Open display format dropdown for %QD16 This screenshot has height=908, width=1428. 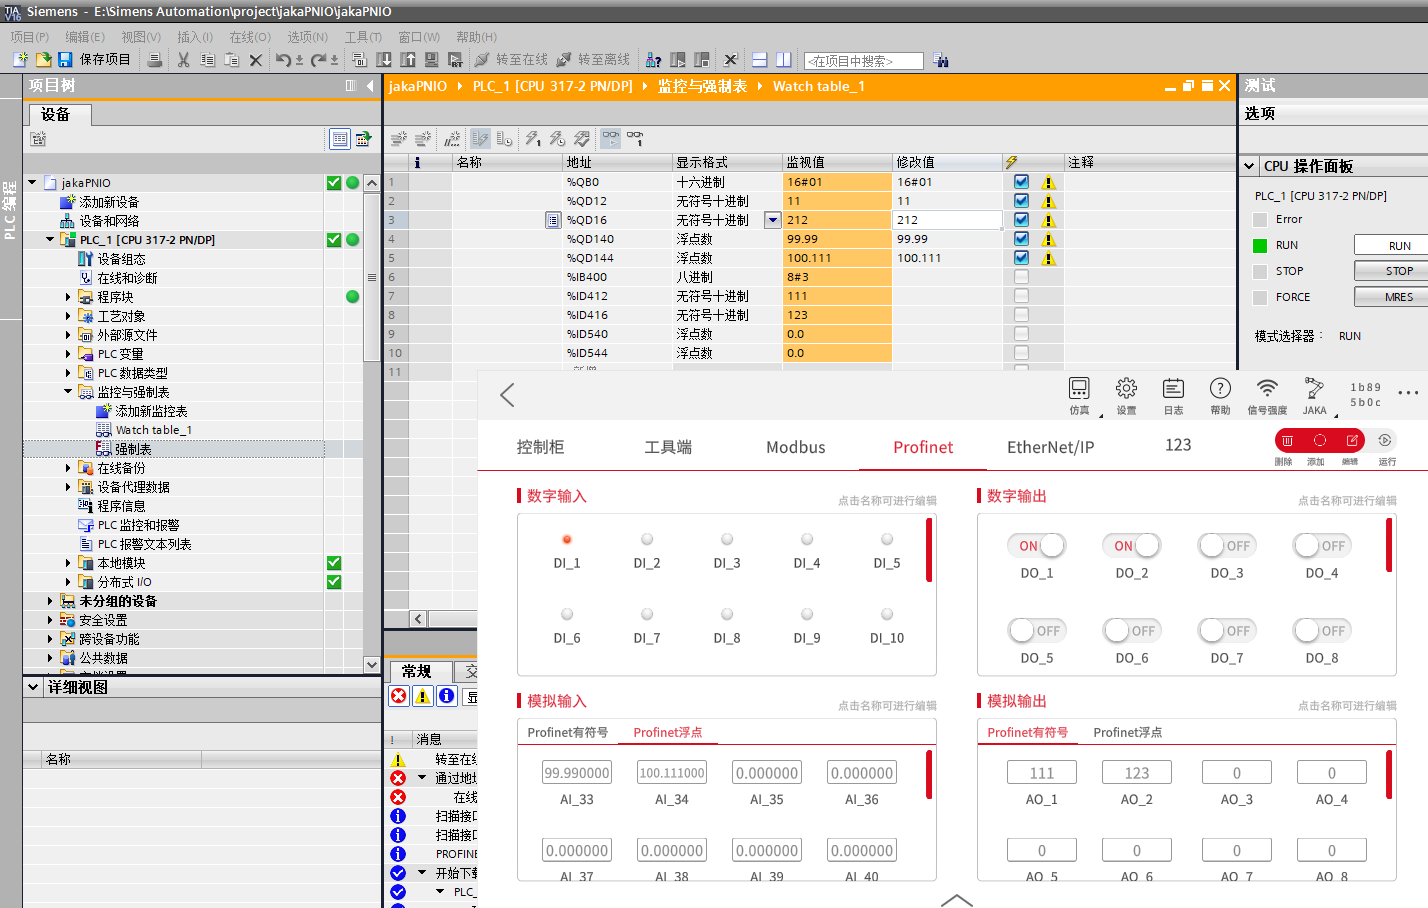click(x=772, y=220)
